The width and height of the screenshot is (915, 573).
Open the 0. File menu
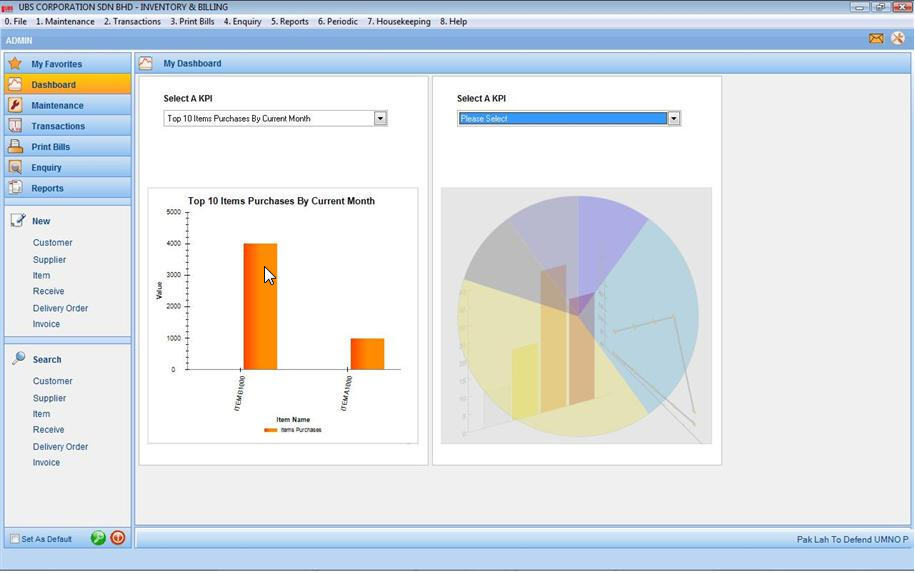point(16,22)
